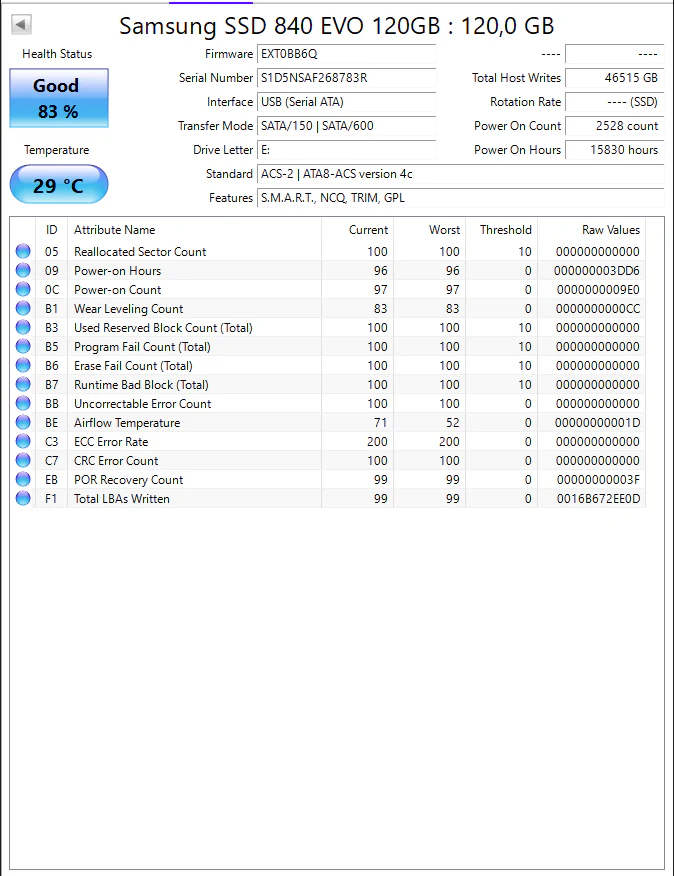Select status orb for Airflow Temperature
Viewport: 674px width, 876px height.
click(23, 422)
